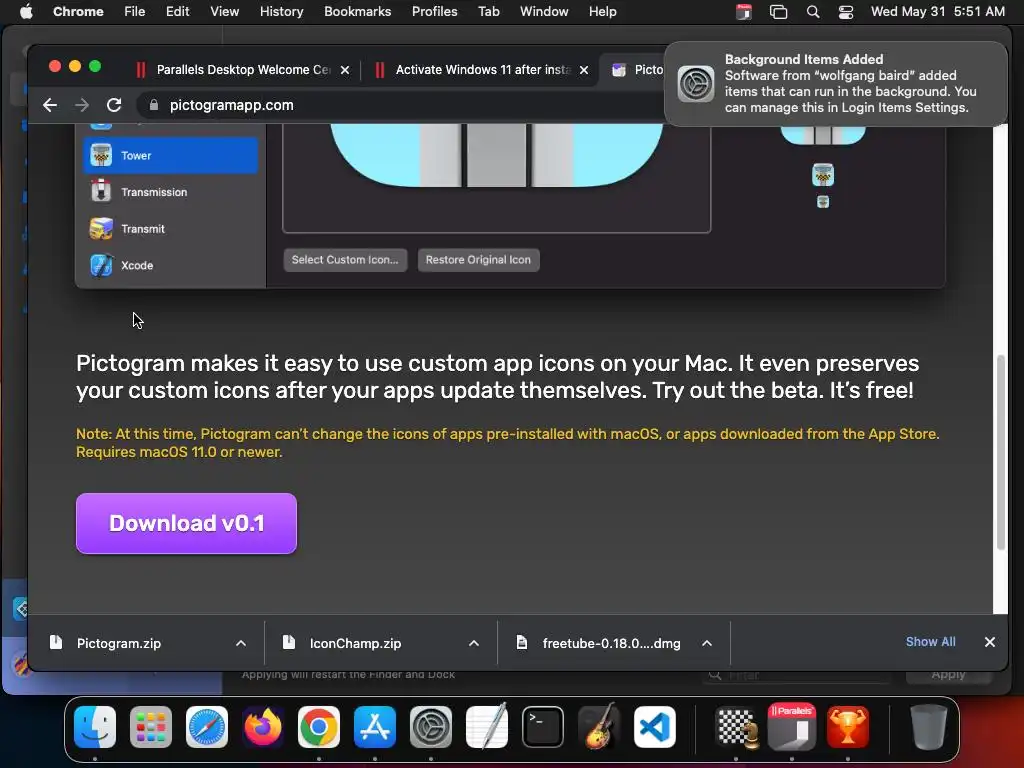The height and width of the screenshot is (768, 1024).
Task: Click the Stage Manager menu bar icon
Action: pyautogui.click(x=778, y=12)
